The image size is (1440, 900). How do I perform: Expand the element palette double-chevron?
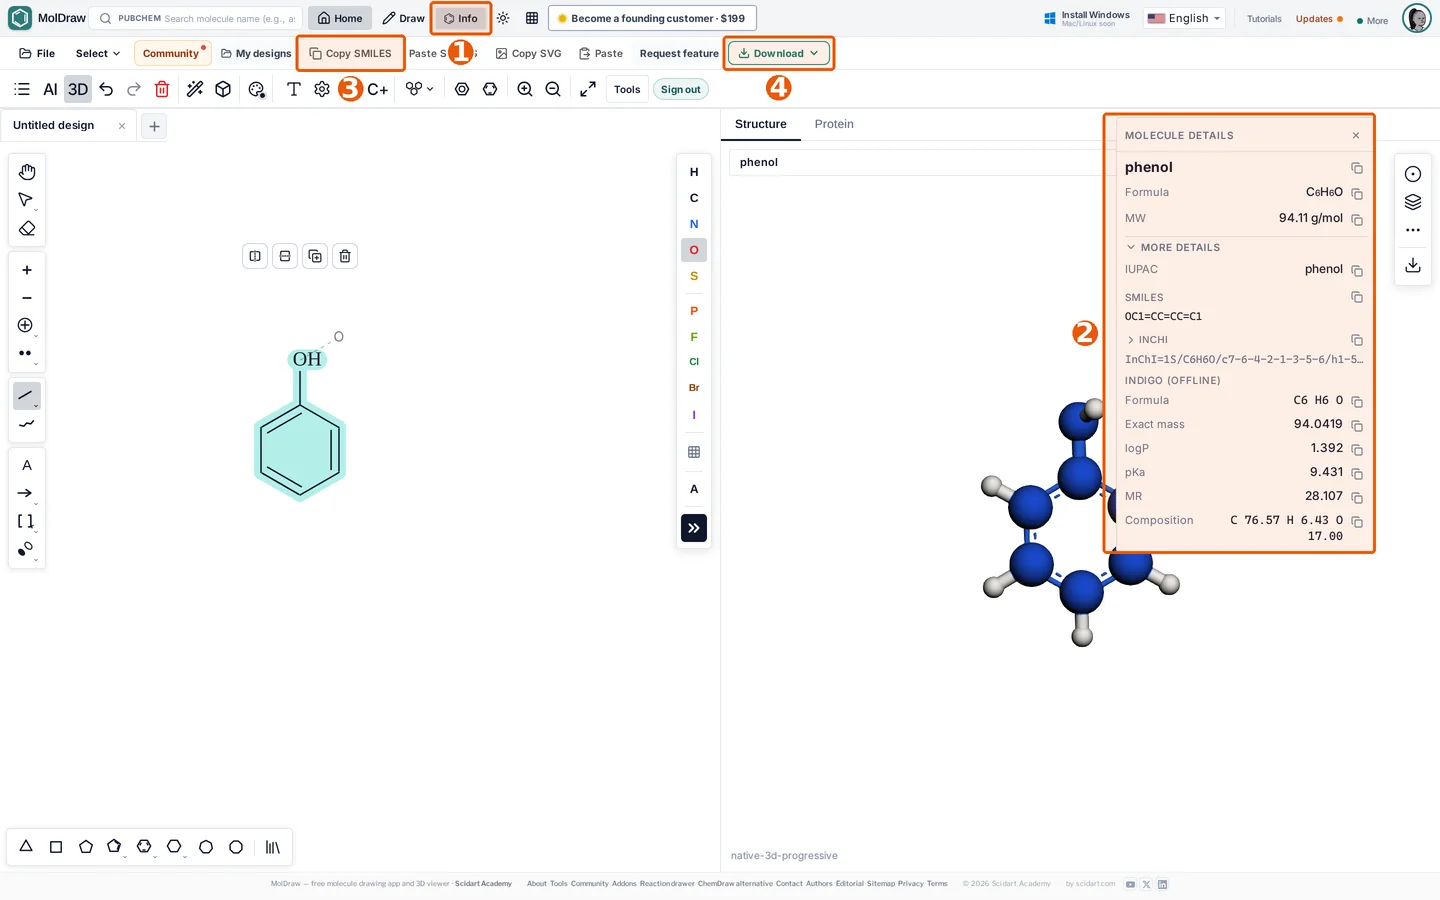tap(694, 528)
